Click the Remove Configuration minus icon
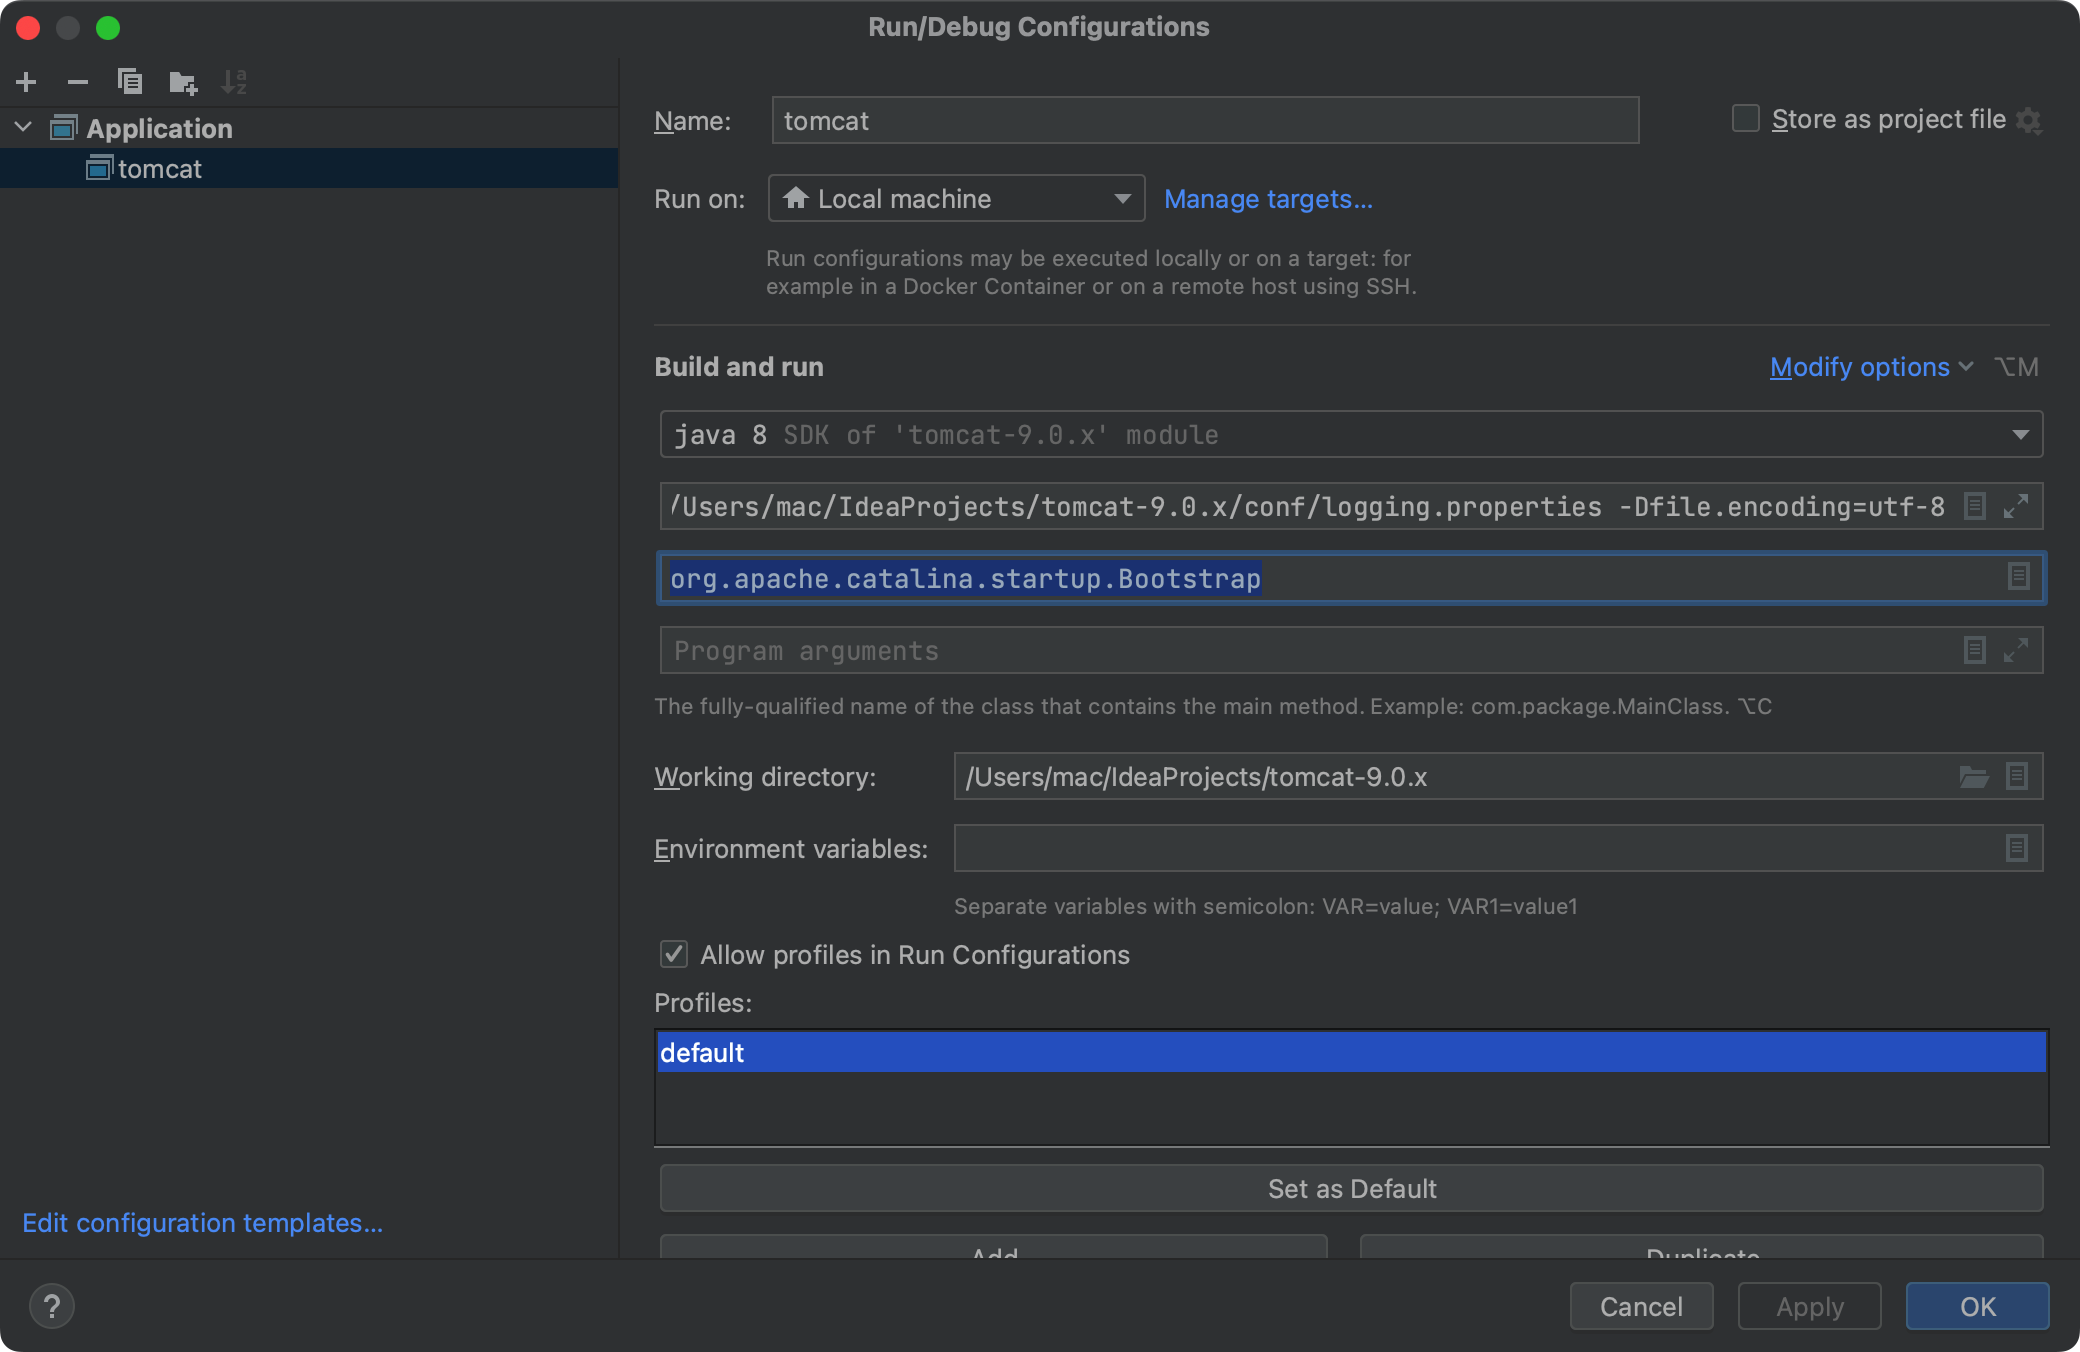2080x1352 pixels. pos(78,82)
